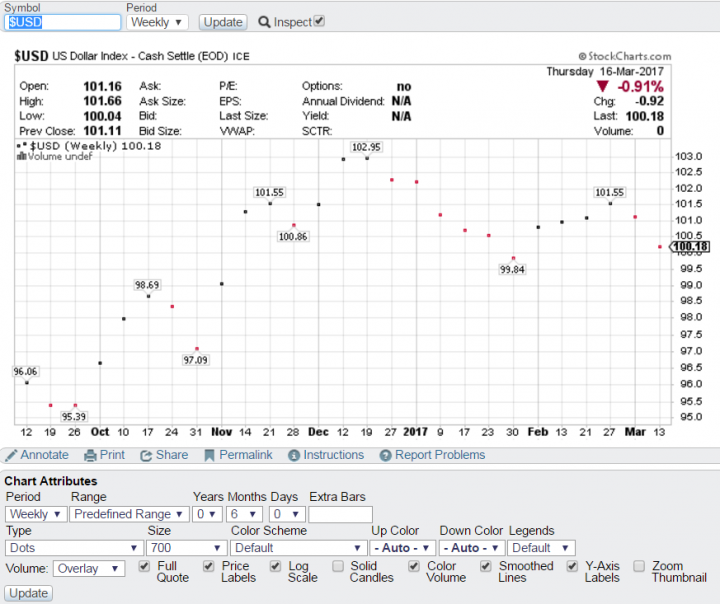Enable the Zoom Thumbnail checkbox

[639, 567]
